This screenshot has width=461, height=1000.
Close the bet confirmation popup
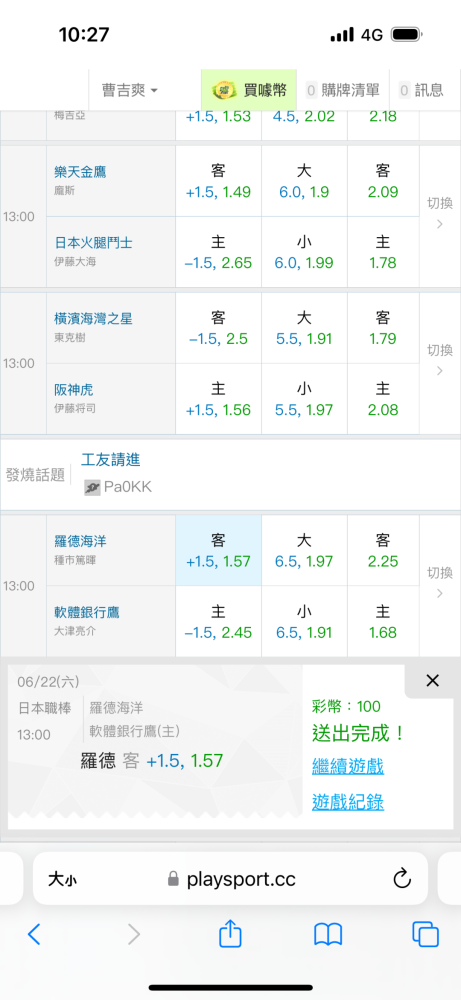(x=432, y=681)
